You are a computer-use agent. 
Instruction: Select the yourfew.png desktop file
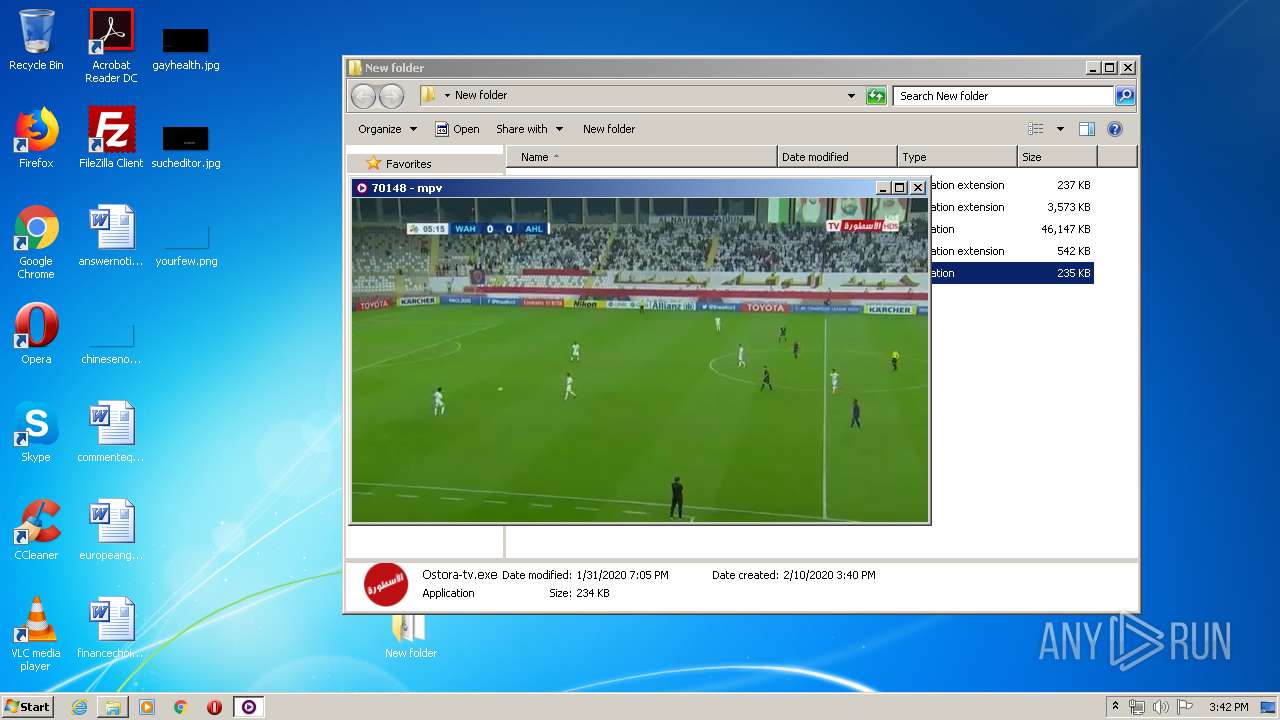tap(186, 244)
